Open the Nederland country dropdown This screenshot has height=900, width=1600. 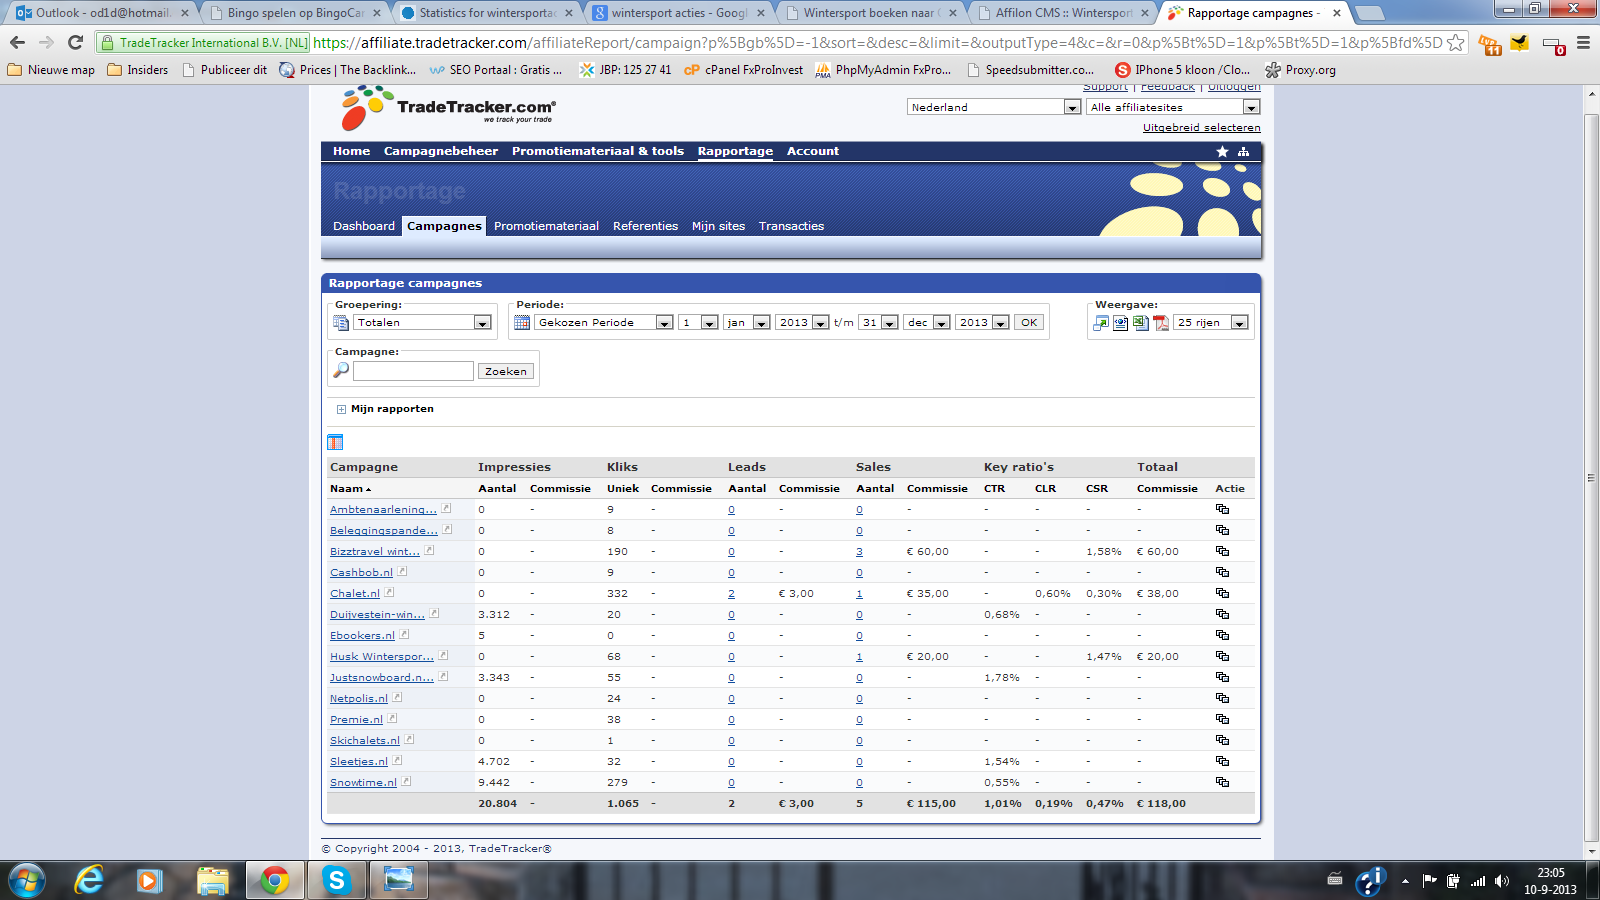coord(994,107)
